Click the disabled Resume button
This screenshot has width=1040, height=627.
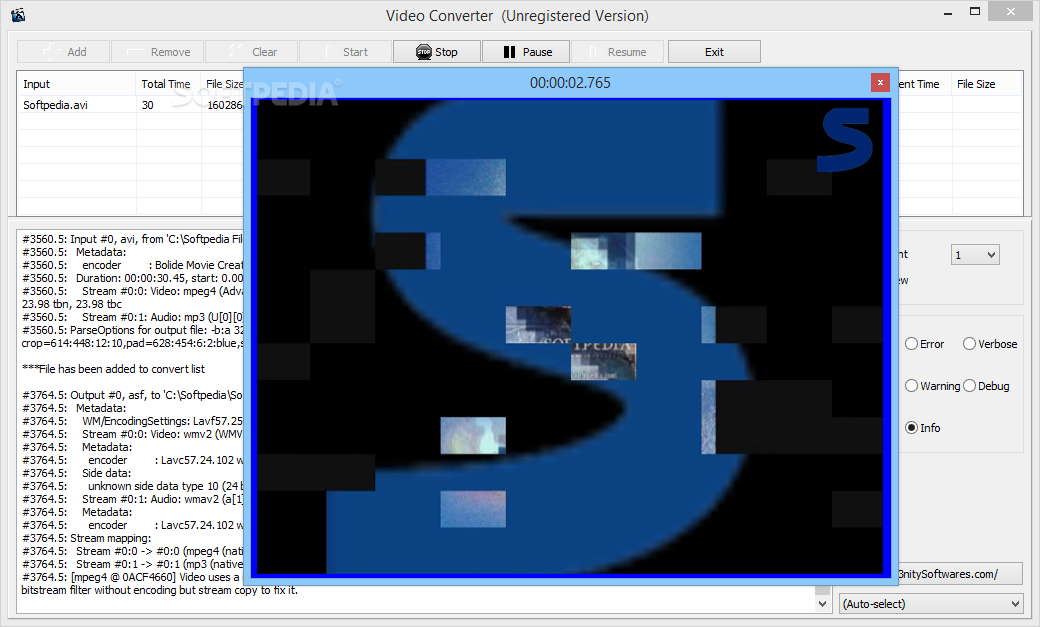point(618,52)
